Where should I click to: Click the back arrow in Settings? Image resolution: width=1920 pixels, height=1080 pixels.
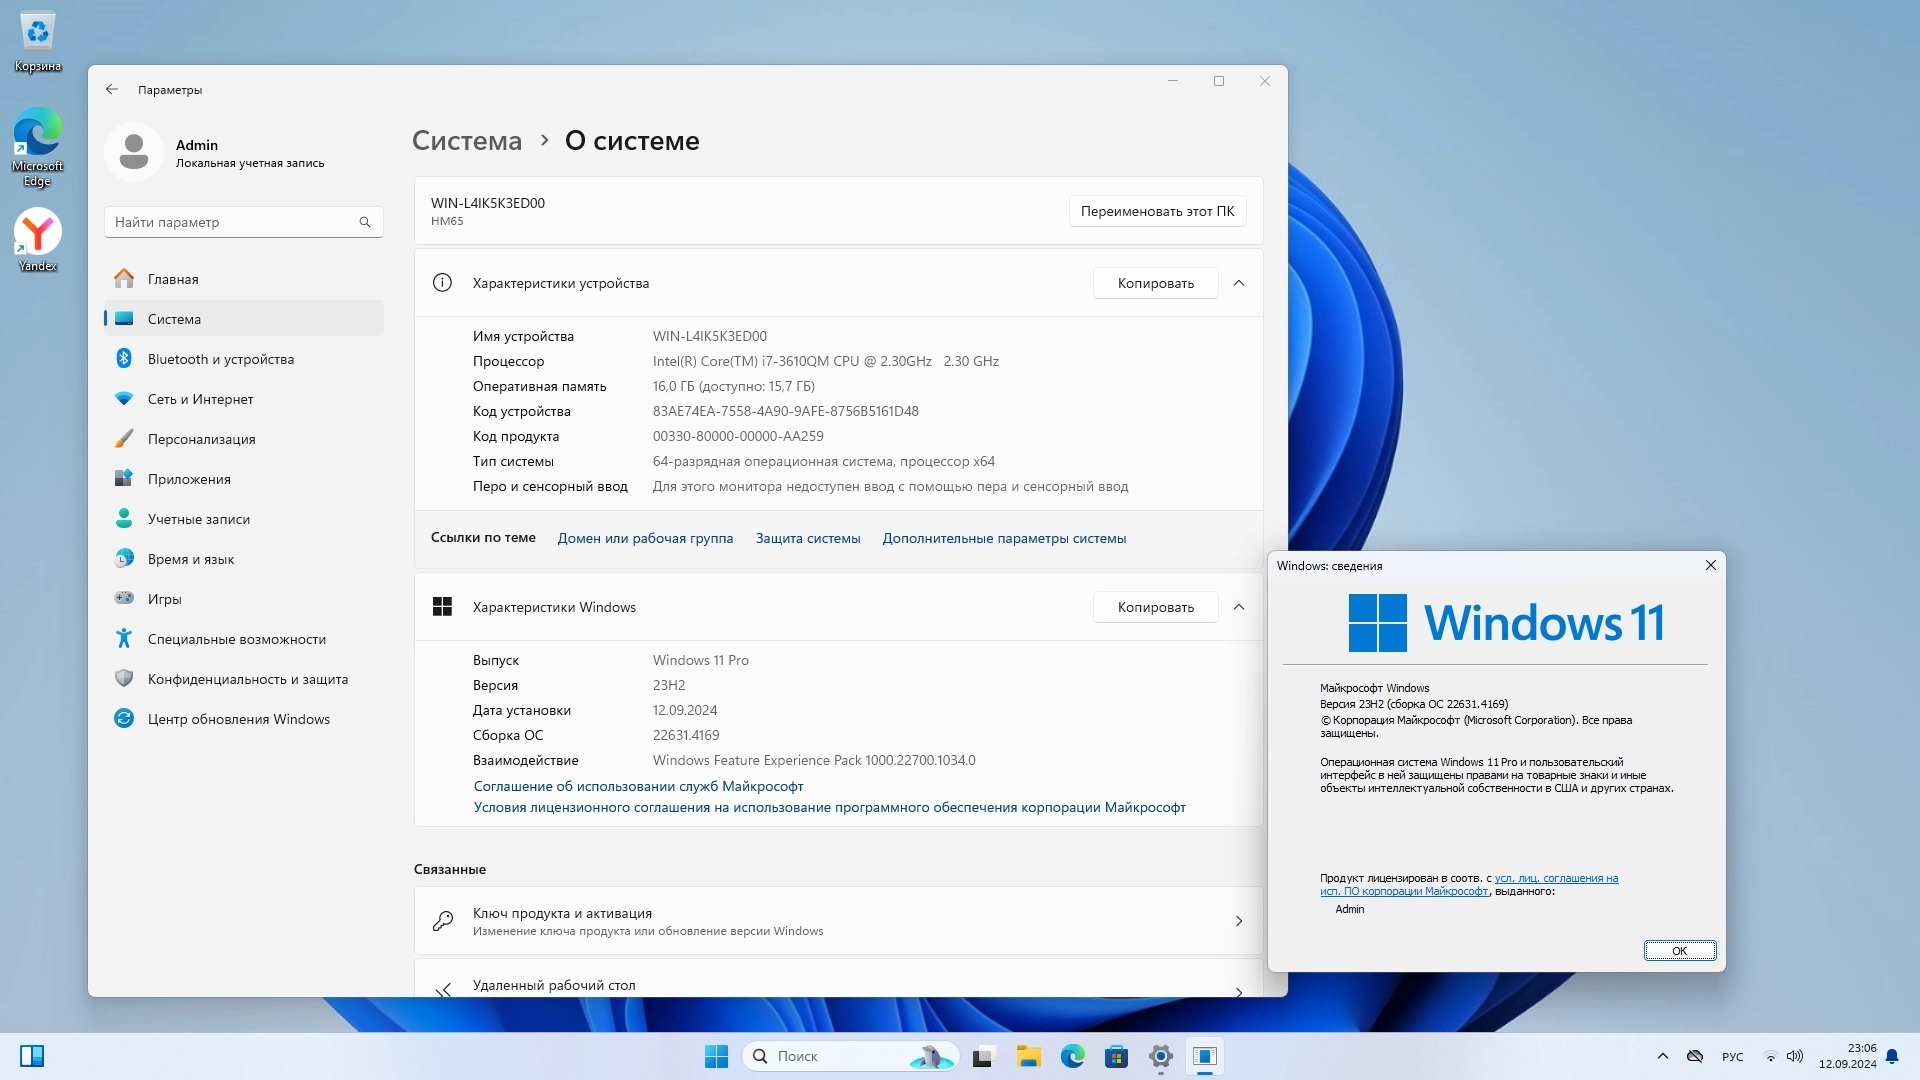pyautogui.click(x=112, y=90)
